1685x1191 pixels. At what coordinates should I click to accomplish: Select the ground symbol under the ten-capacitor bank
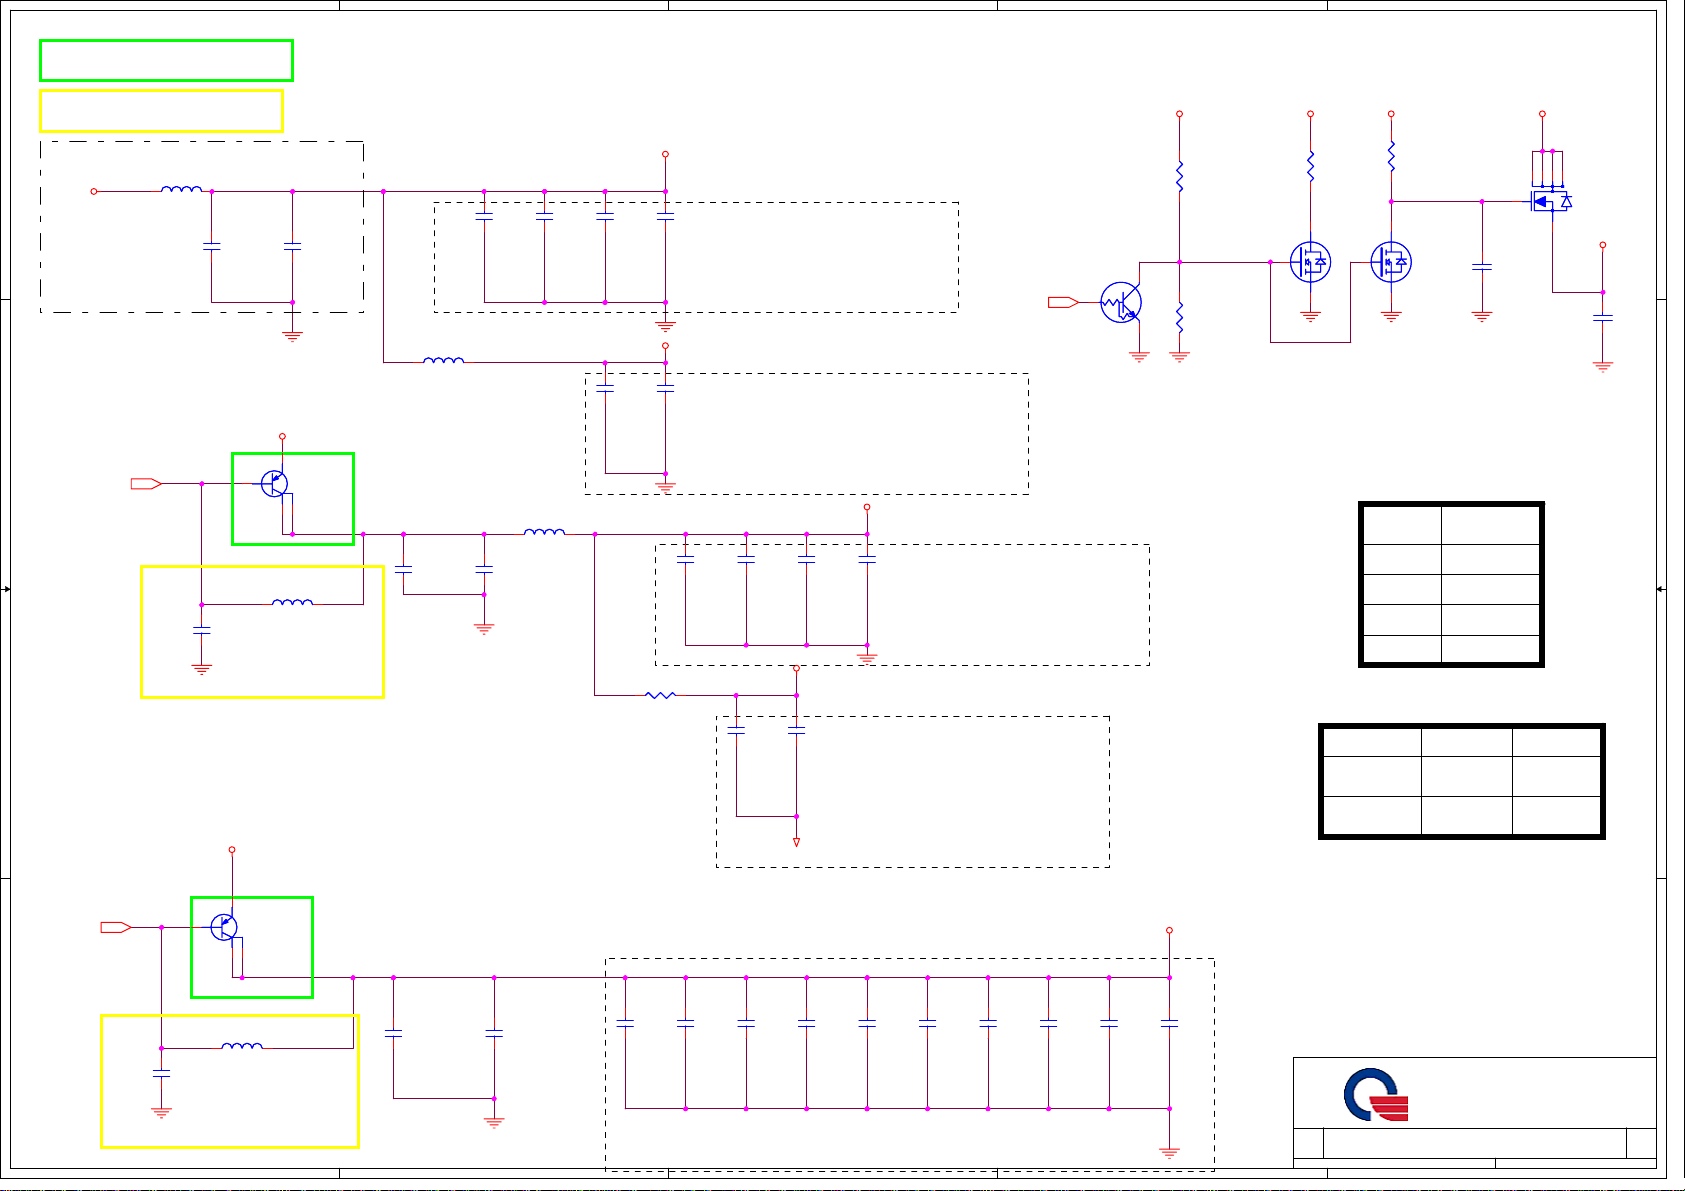coord(1169,1153)
